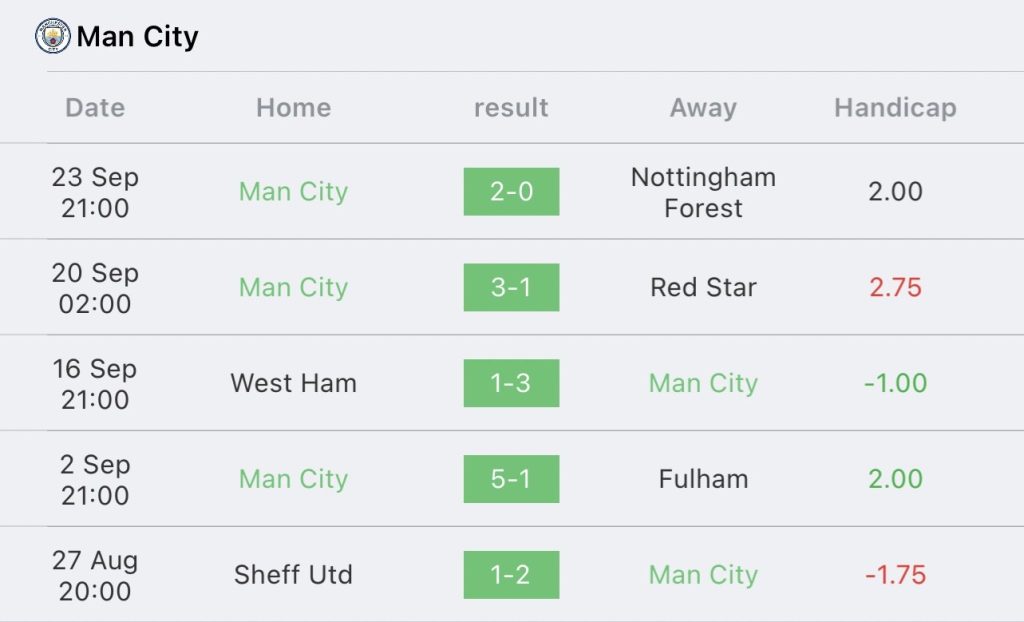Open the Man City team title
The width and height of the screenshot is (1024, 622).
click(137, 37)
